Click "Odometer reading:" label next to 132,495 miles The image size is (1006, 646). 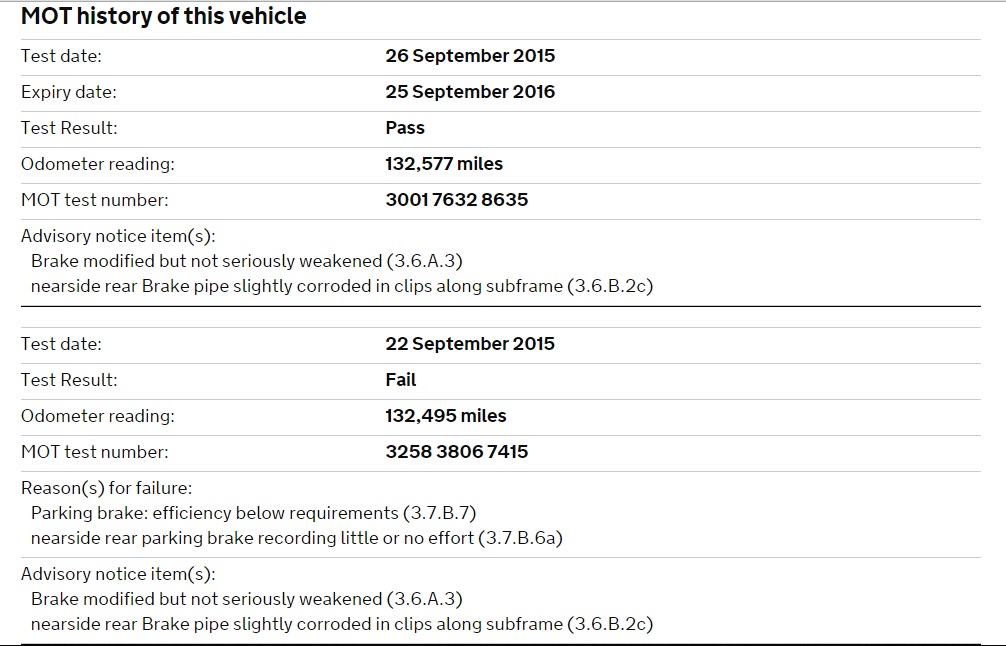click(x=97, y=416)
